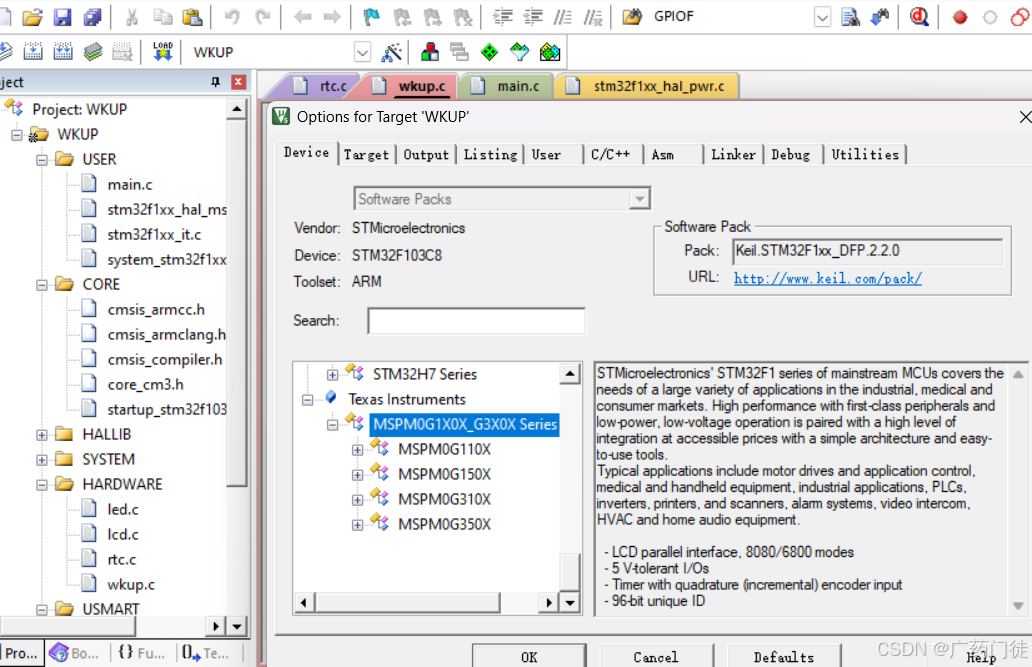Viewport: 1032px width, 667px height.
Task: Click the device tree vertical scrollbar
Action: pyautogui.click(x=569, y=480)
